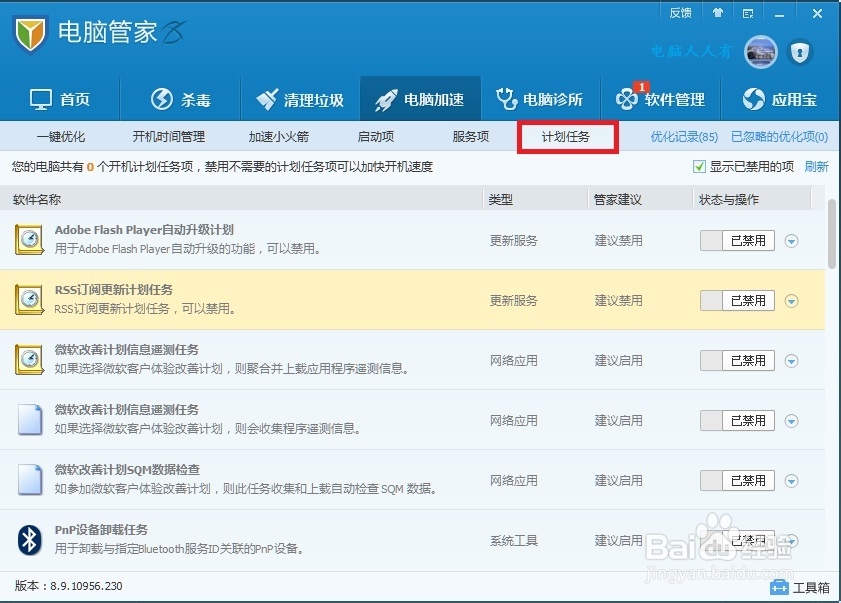Expand details arrow on RSS订阅更新计划任务 row
Screen dimensions: 841x603
click(x=790, y=300)
